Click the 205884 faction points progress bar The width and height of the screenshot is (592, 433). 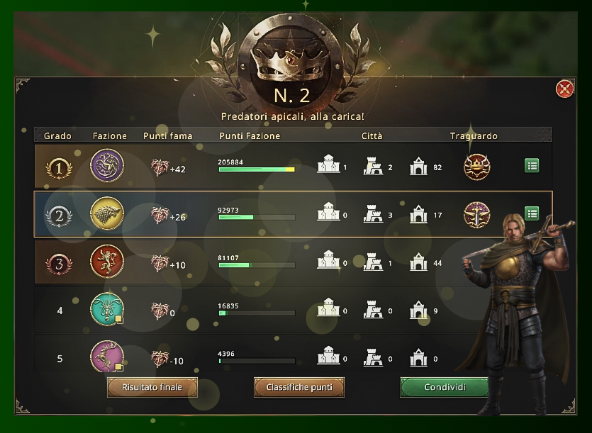pos(257,170)
